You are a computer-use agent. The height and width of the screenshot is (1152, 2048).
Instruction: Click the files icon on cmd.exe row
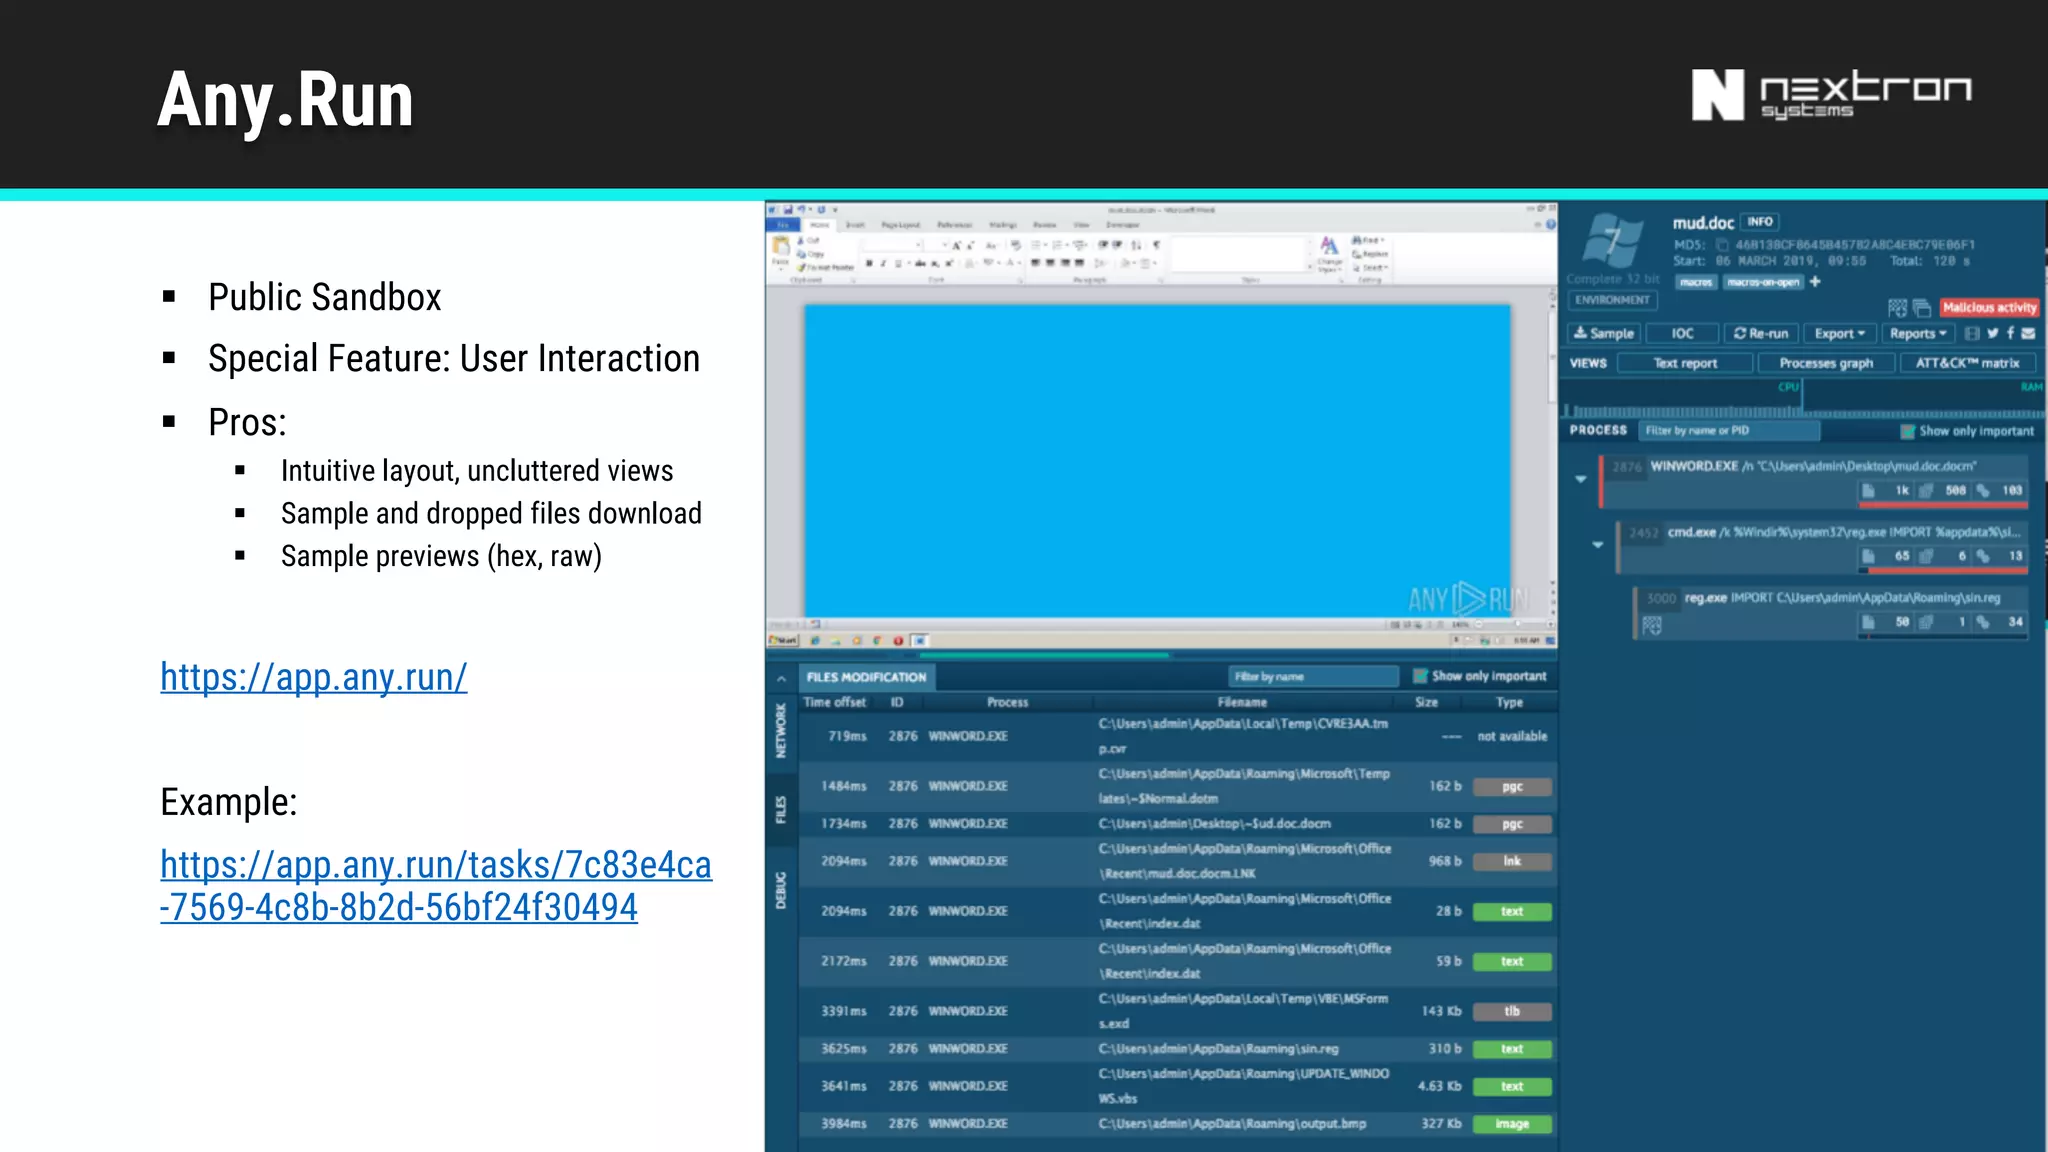(1867, 556)
